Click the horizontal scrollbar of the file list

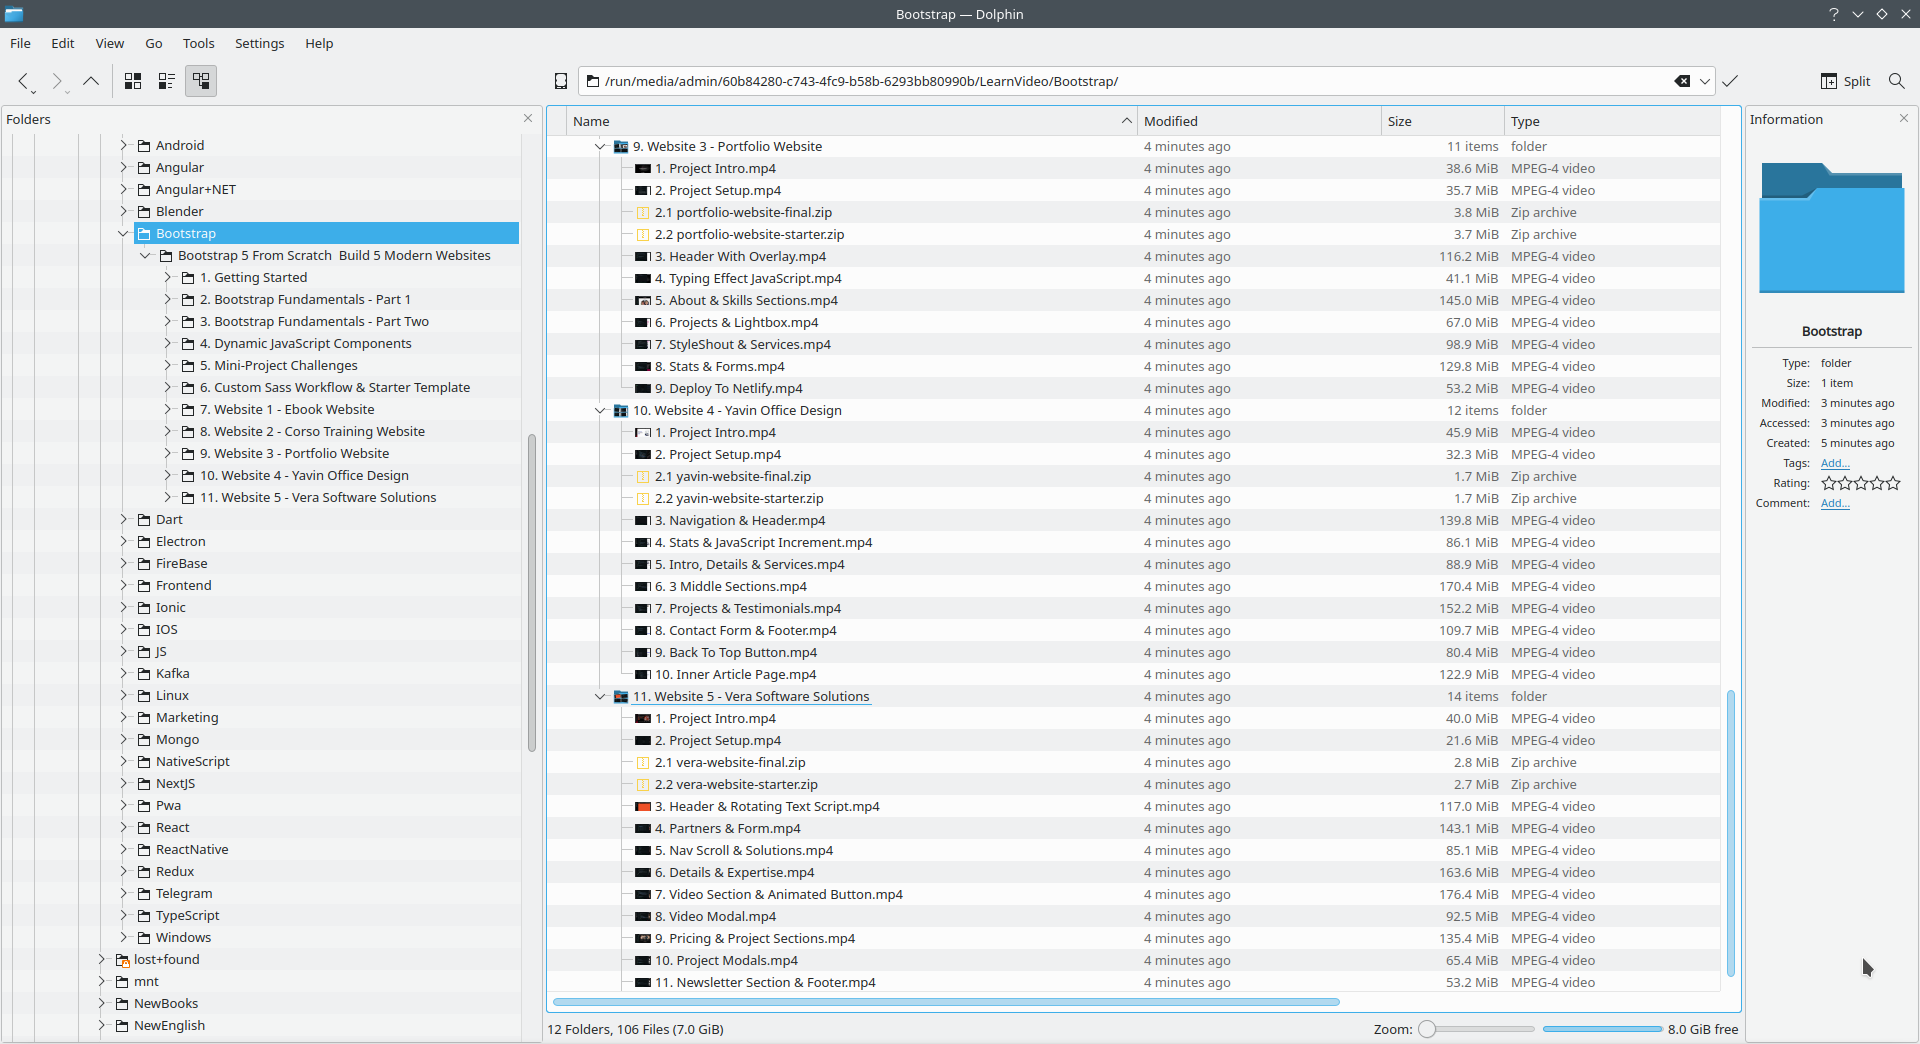[946, 1001]
